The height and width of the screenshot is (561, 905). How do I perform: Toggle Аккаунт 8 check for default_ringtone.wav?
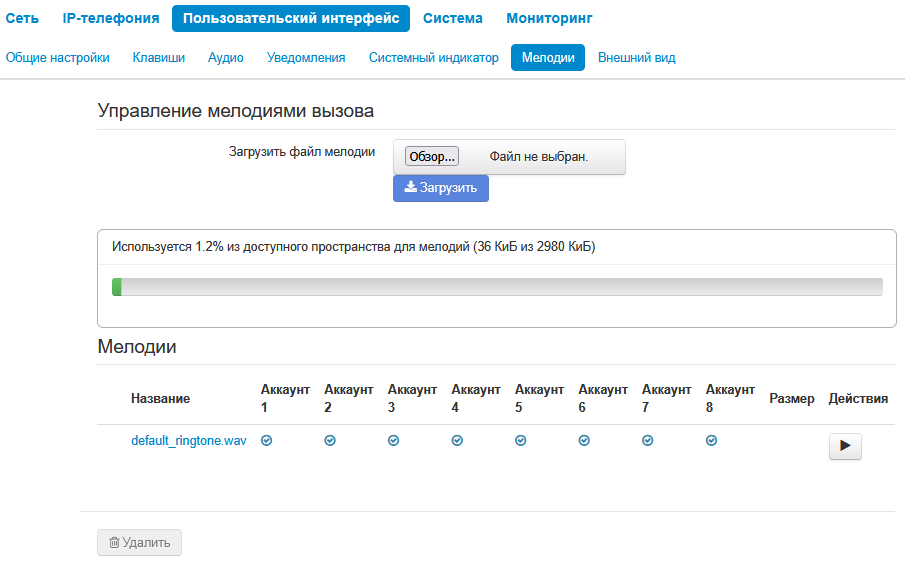click(x=711, y=440)
